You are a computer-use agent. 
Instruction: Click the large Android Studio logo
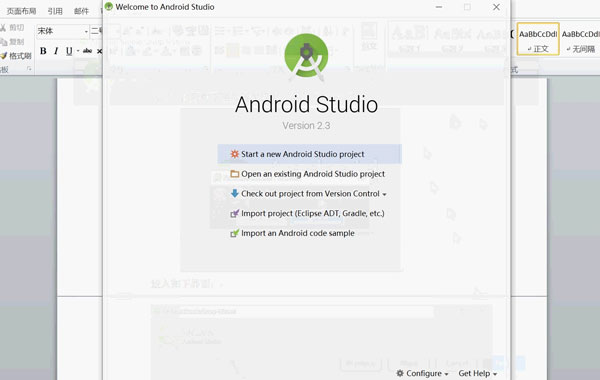tap(306, 57)
